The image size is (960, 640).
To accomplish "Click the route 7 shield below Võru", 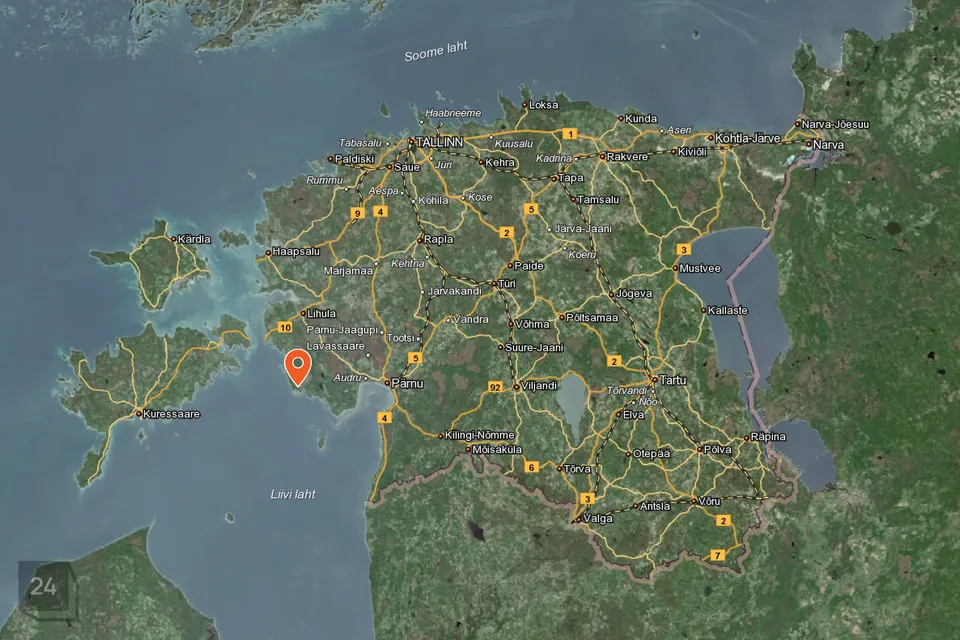I will [716, 555].
